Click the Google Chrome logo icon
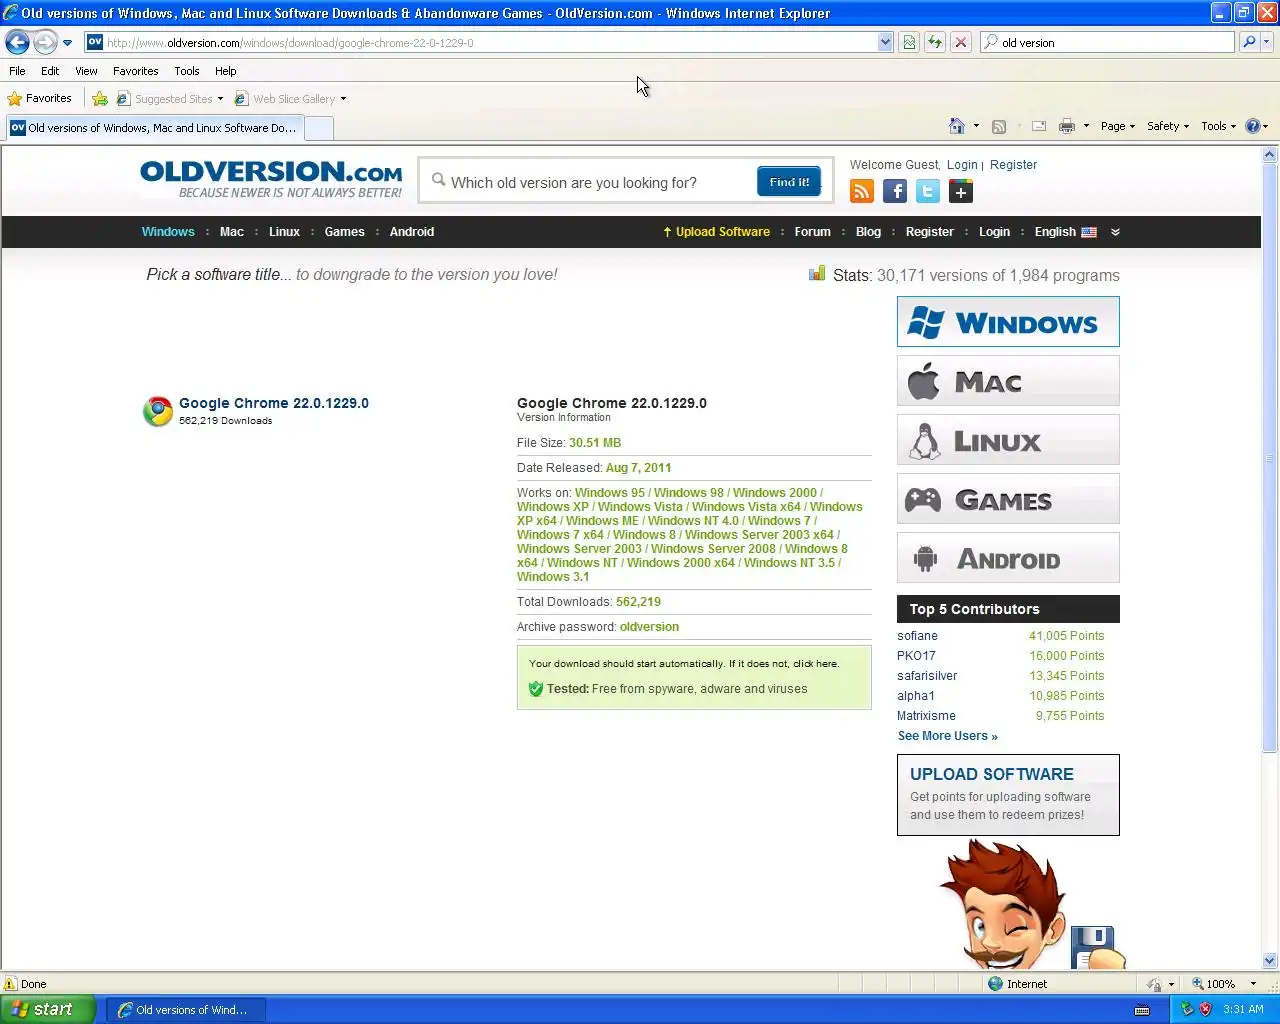1280x1024 pixels. pos(158,411)
